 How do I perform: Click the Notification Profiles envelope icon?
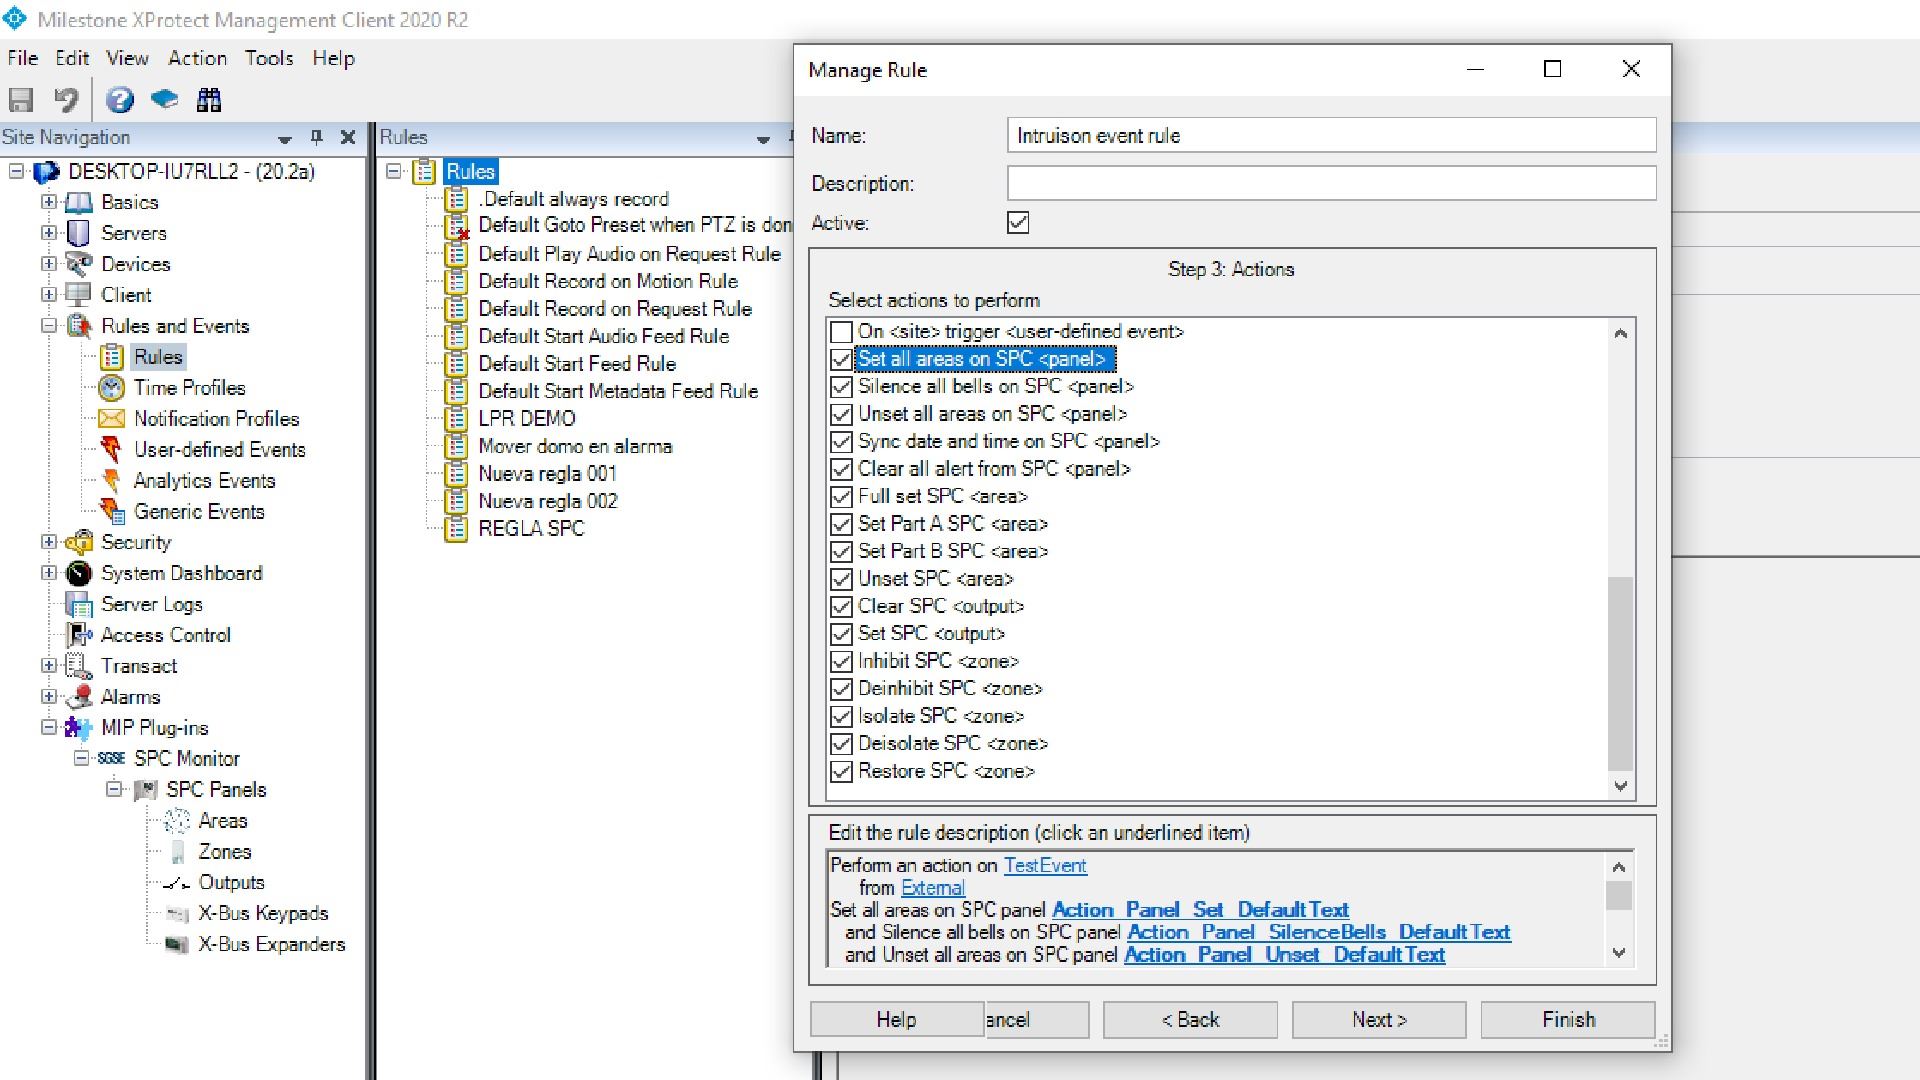[x=112, y=419]
